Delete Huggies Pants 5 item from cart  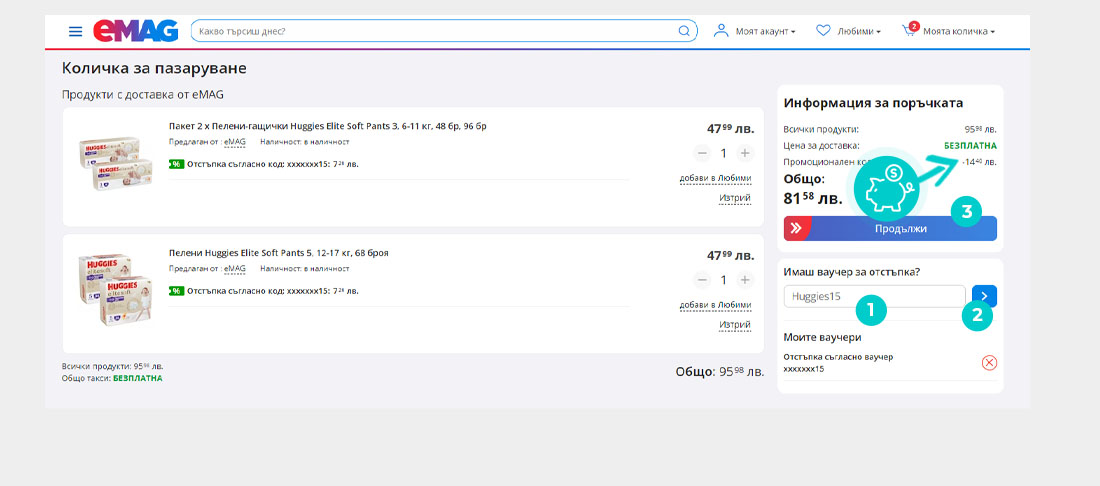pyautogui.click(x=735, y=325)
